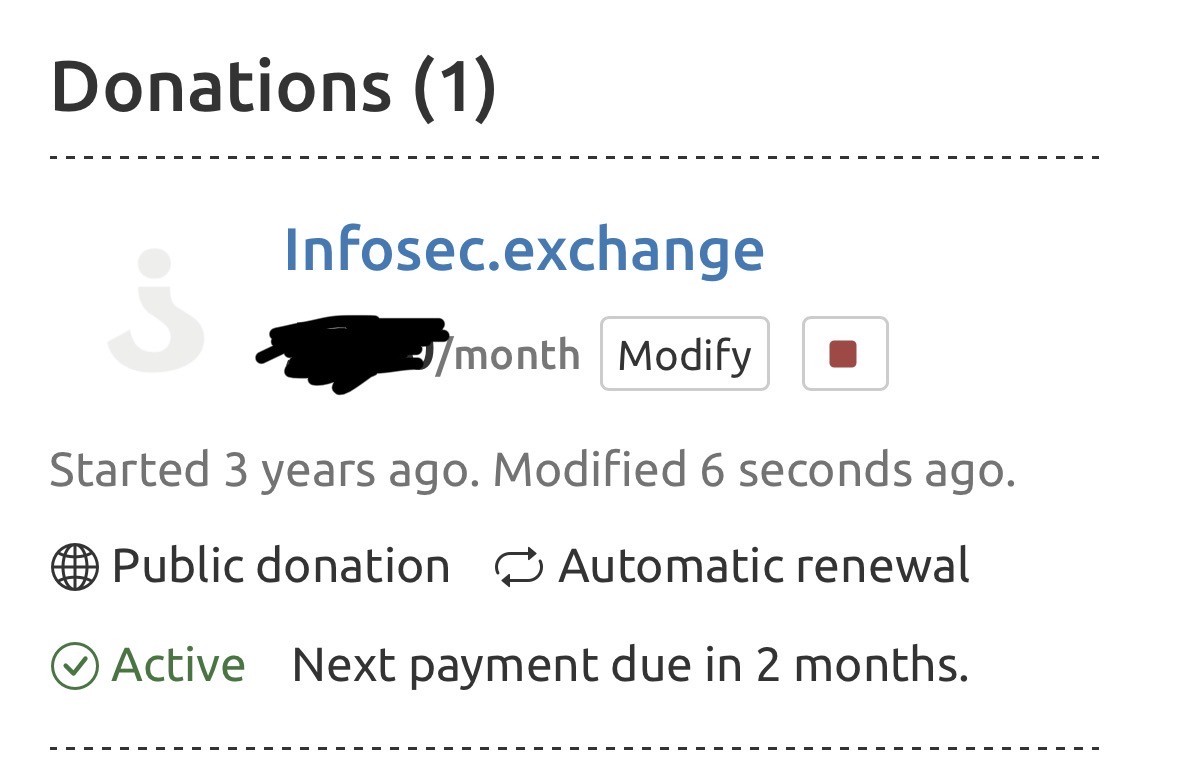Click the Automatic renewal label
Image resolution: width=1179 pixels, height=759 pixels.
tap(764, 567)
